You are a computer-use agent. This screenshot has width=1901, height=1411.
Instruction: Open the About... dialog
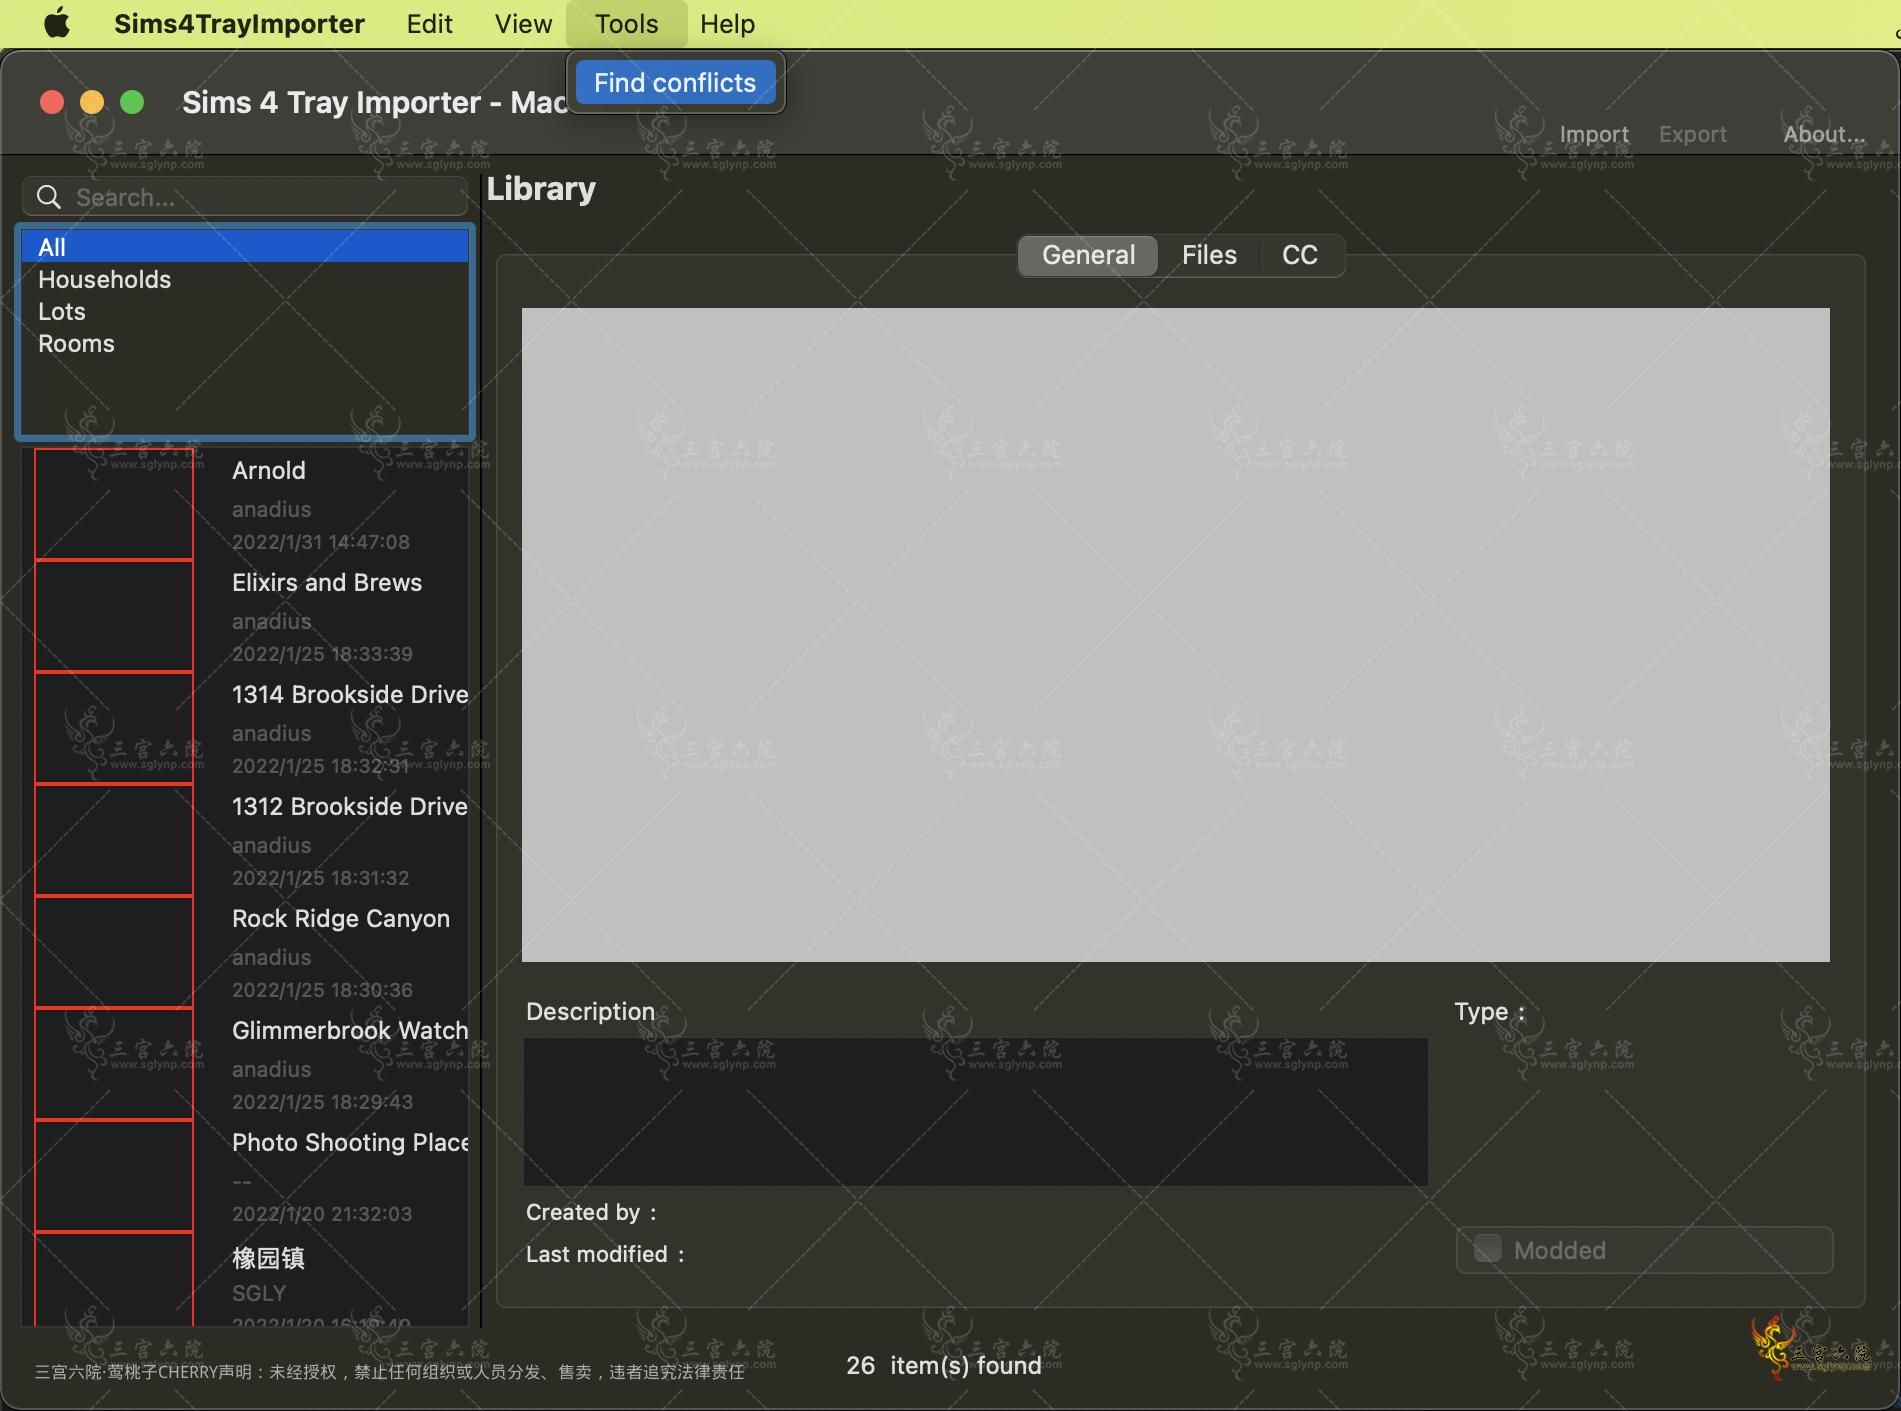pyautogui.click(x=1824, y=134)
